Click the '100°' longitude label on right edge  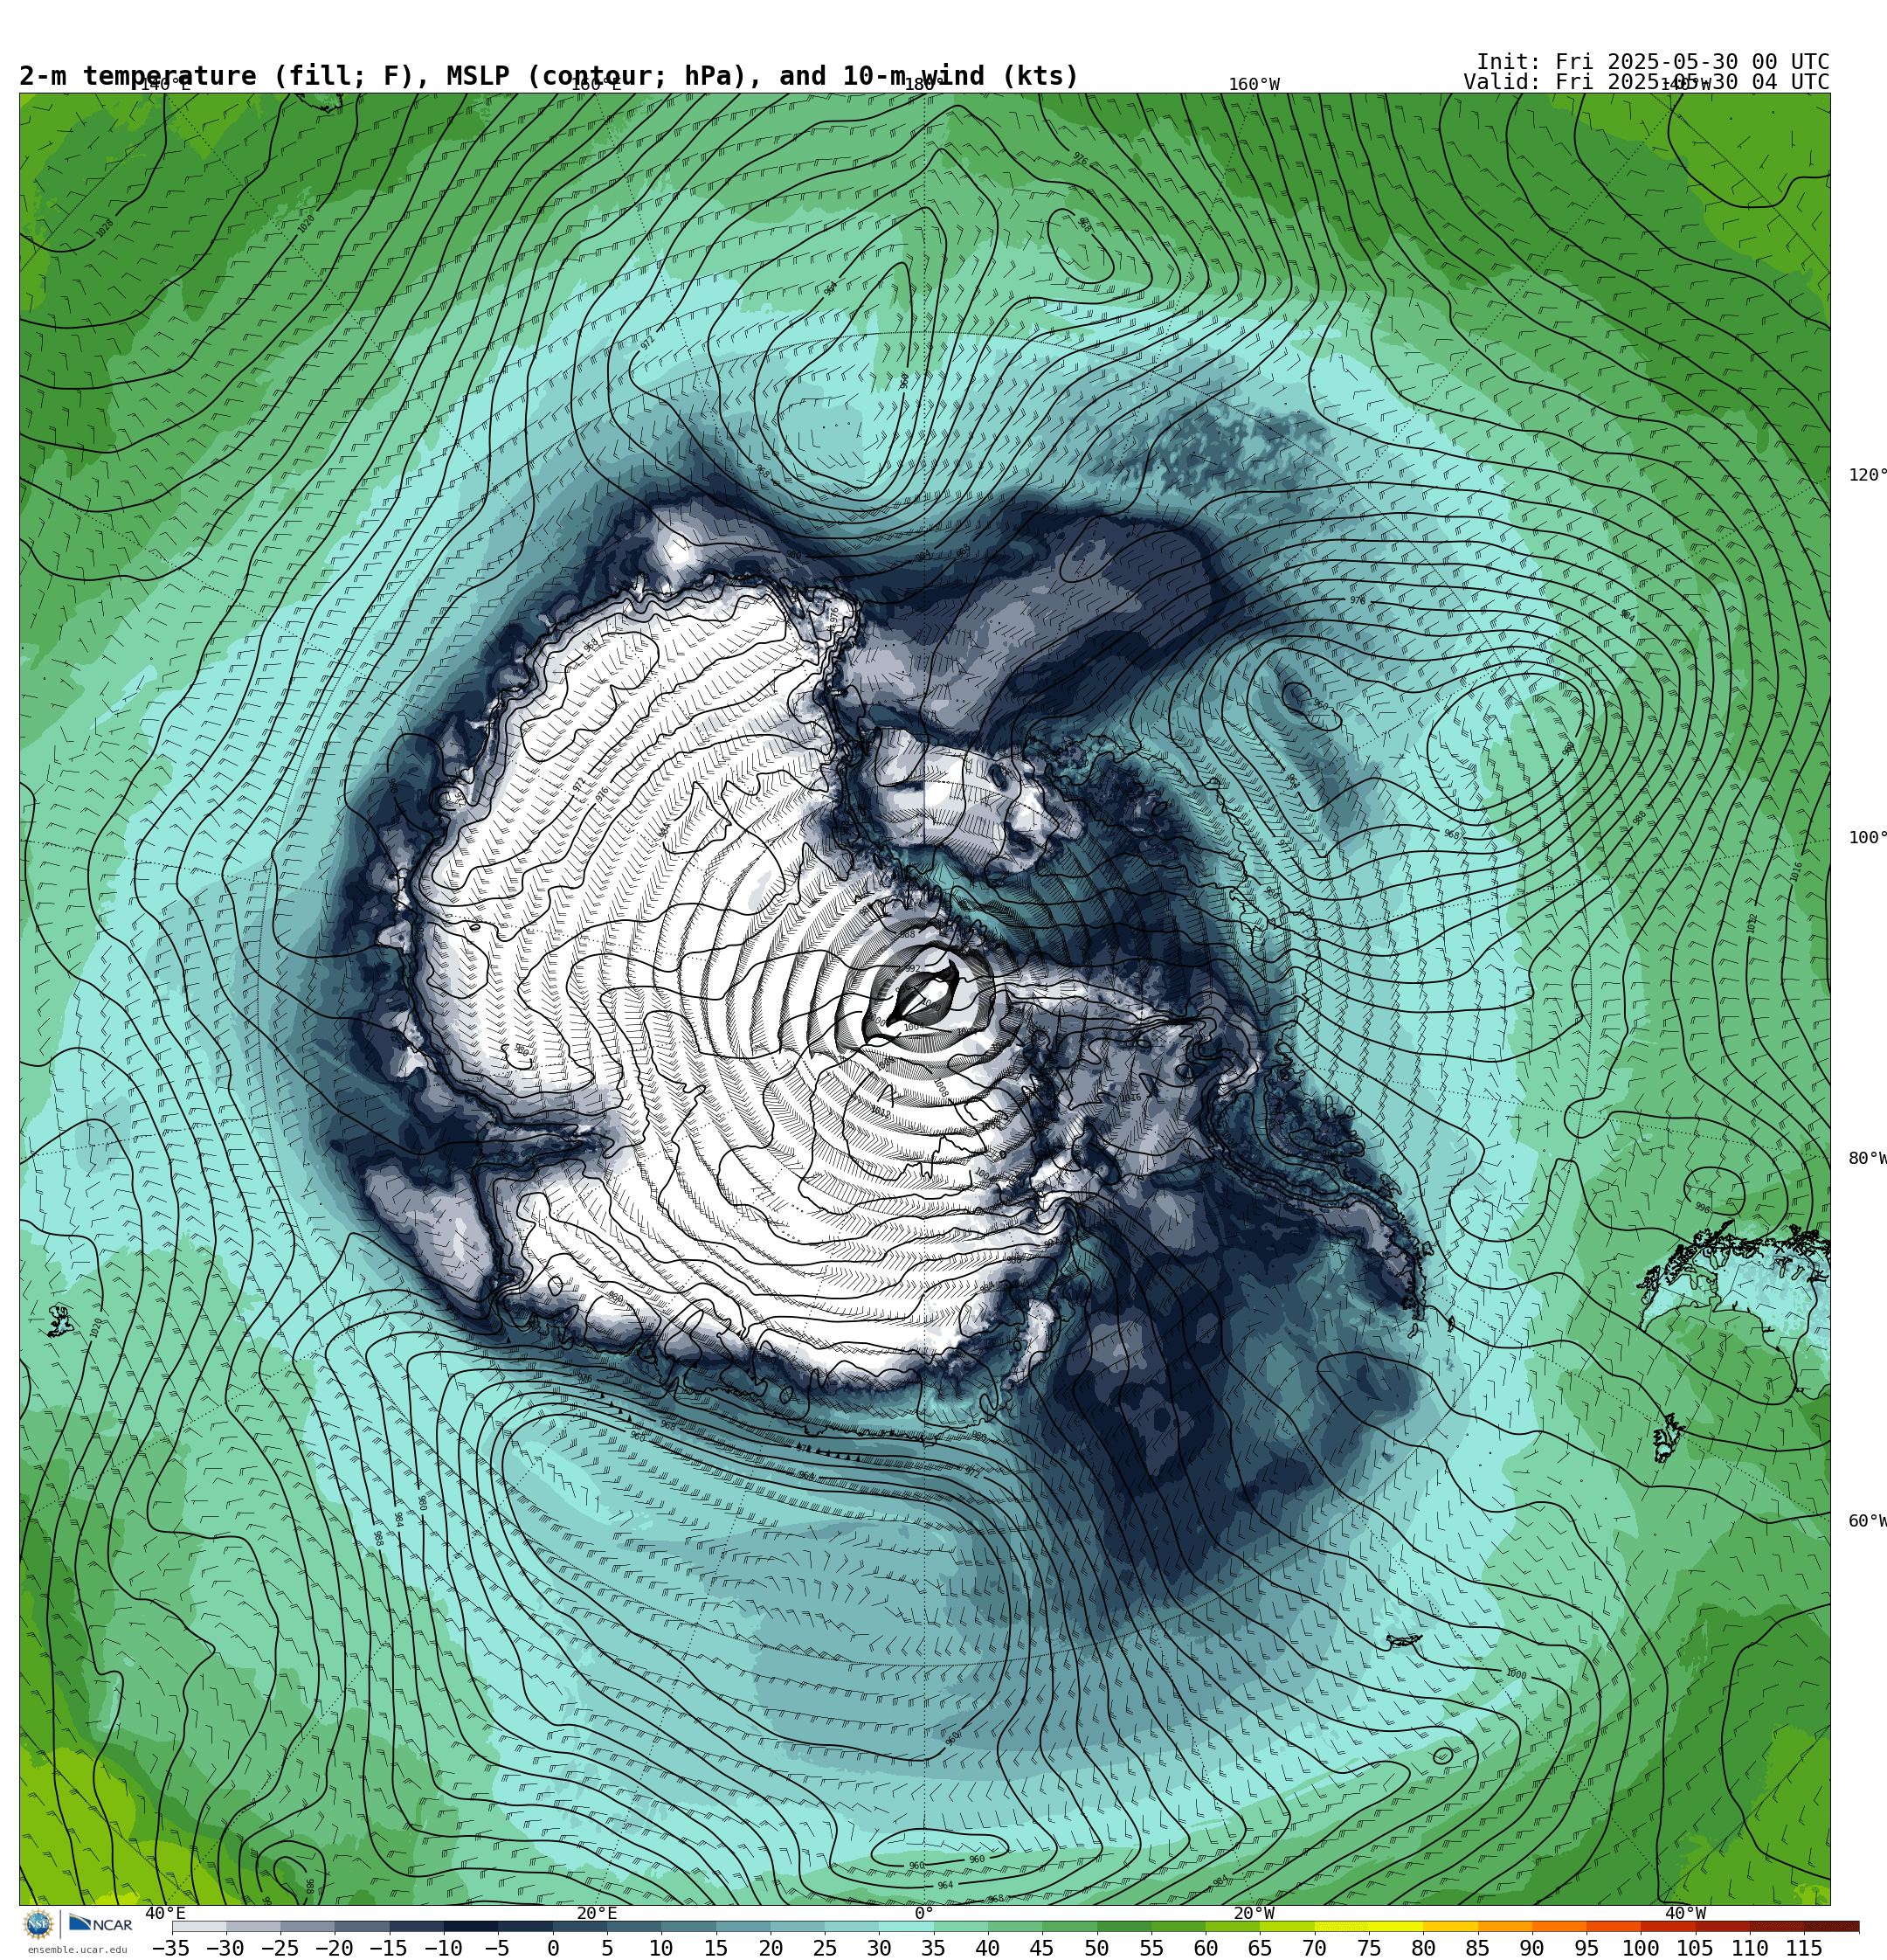[x=1867, y=838]
